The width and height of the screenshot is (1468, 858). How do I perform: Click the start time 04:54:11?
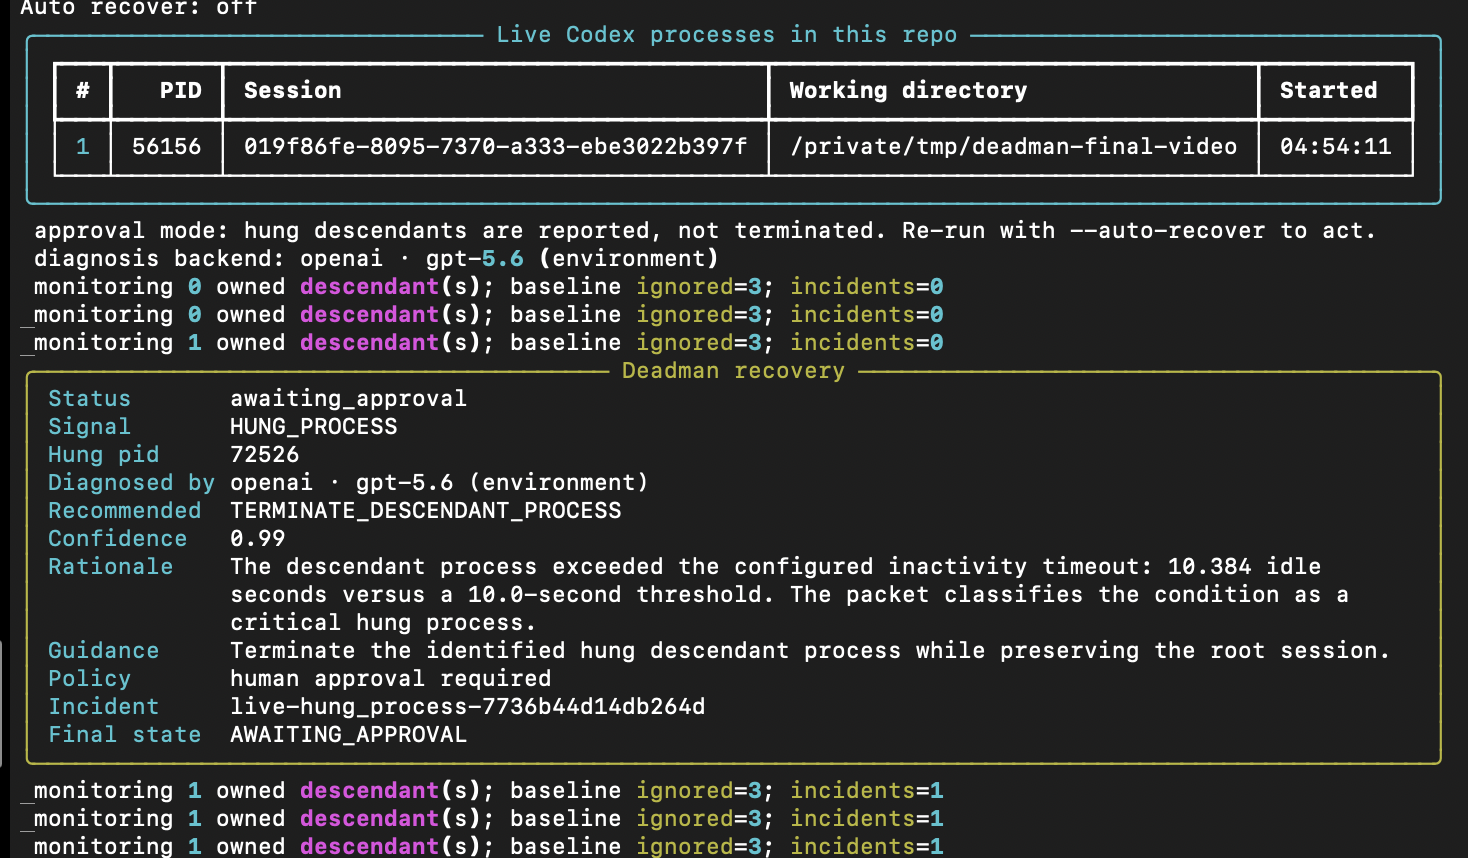1335,146
